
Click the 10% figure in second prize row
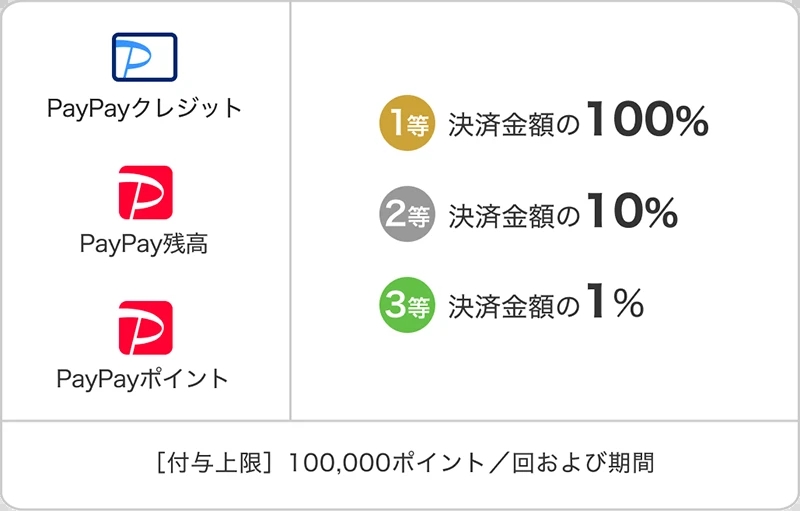(x=632, y=212)
